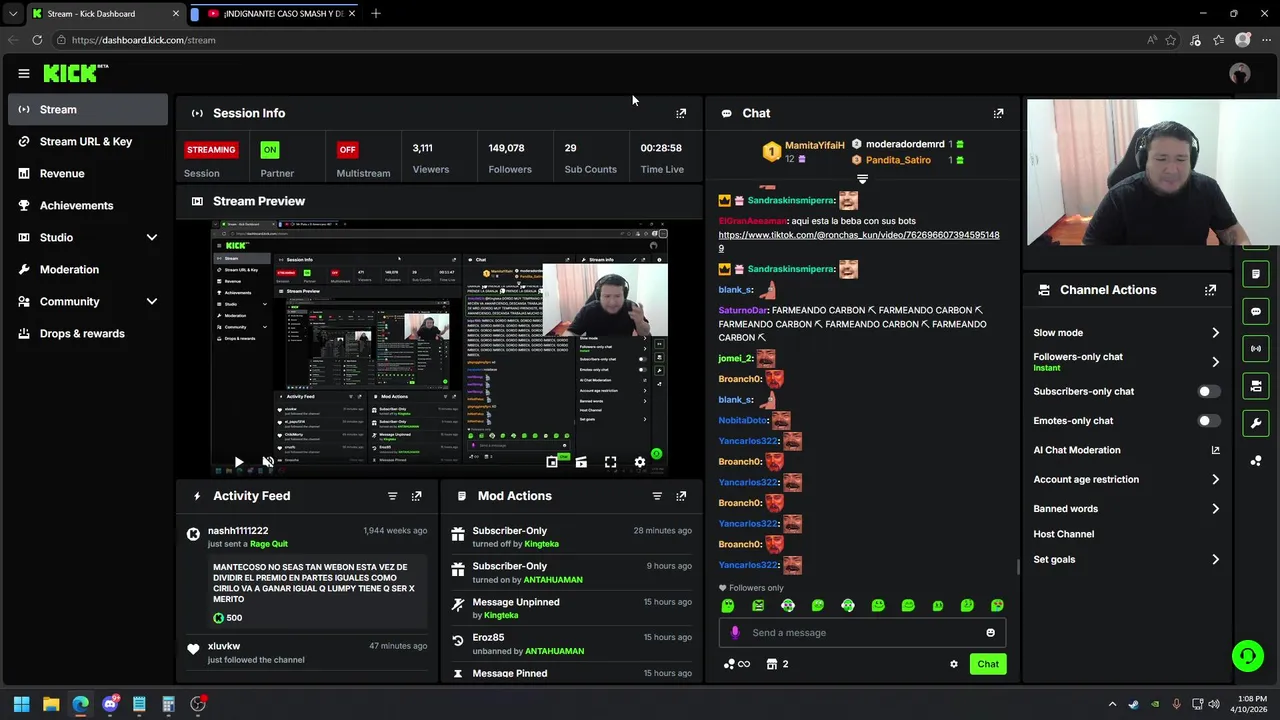This screenshot has height=720, width=1280.
Task: Filter the Activity Feed list
Action: 392,496
